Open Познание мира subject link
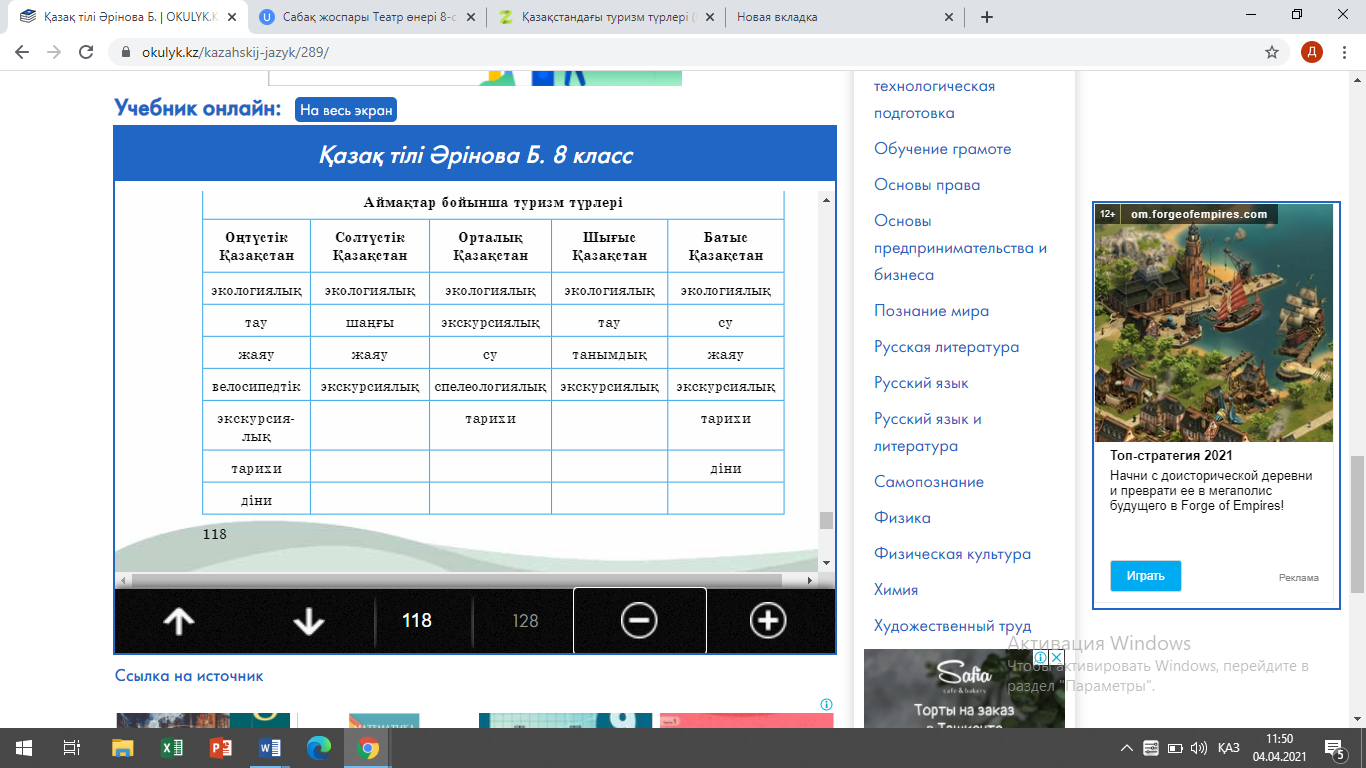This screenshot has height=768, width=1366. point(931,311)
